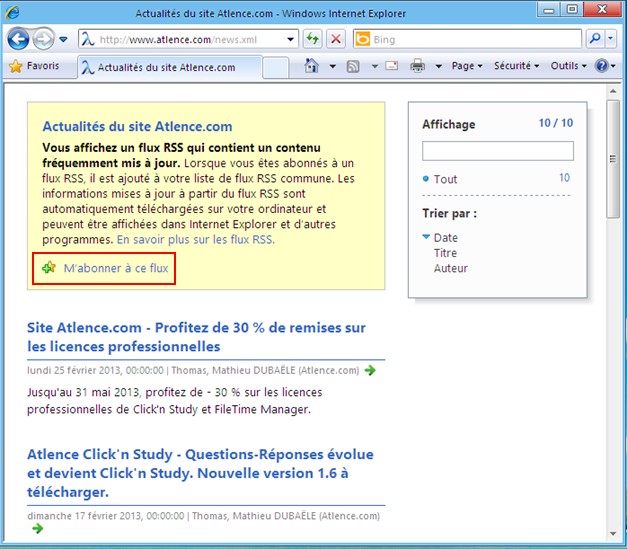Viewport: 627px width, 549px height.
Task: Open the Page menu
Action: click(467, 66)
